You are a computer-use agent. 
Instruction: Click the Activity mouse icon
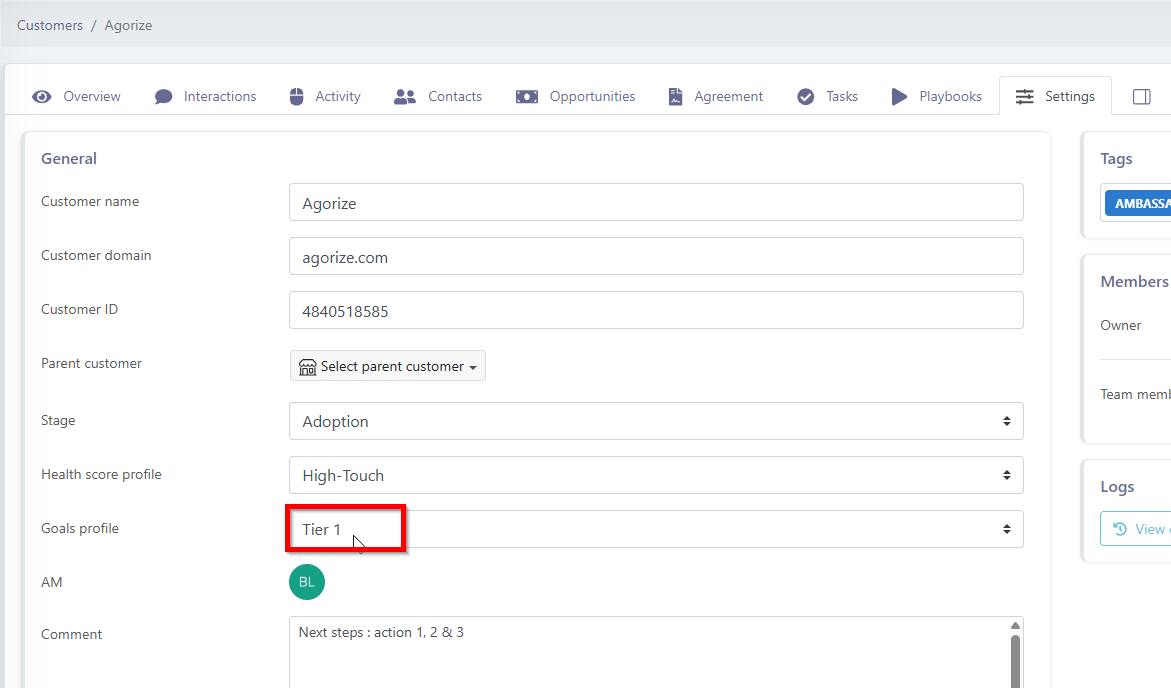[296, 97]
